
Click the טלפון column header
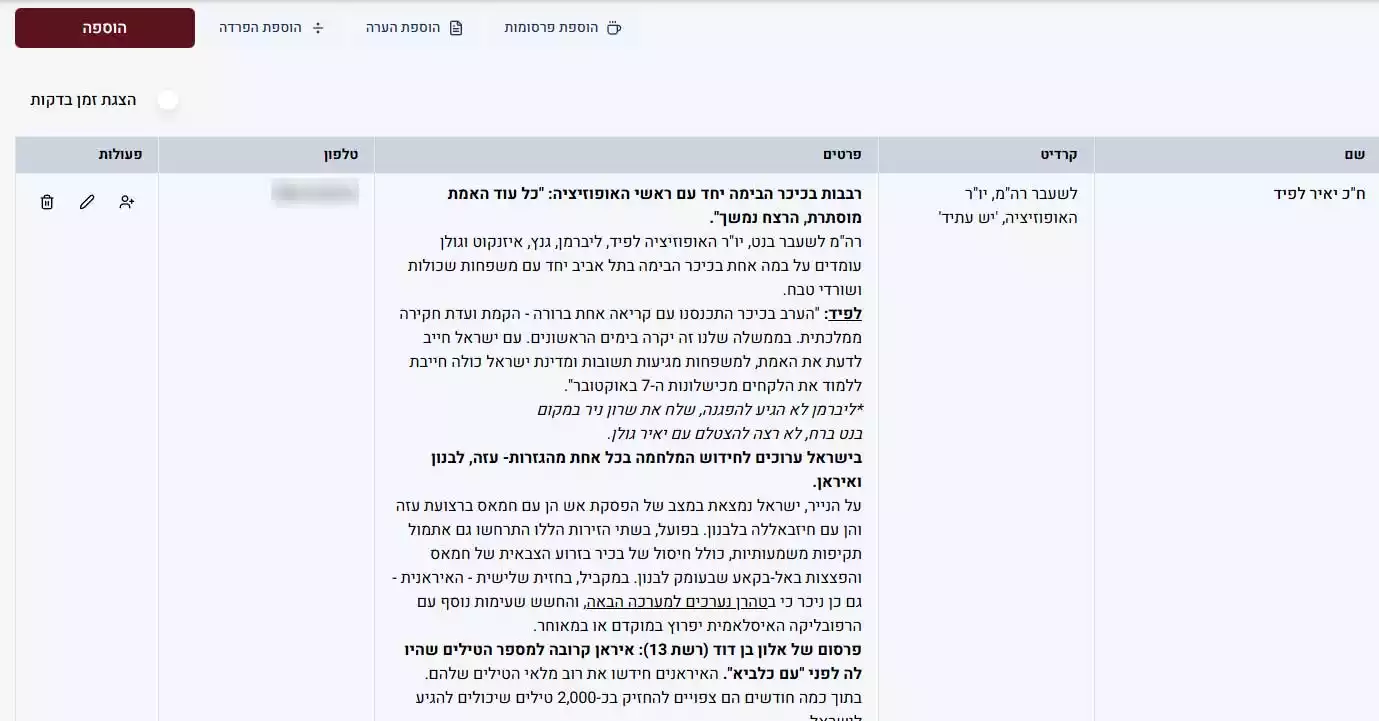pos(266,155)
